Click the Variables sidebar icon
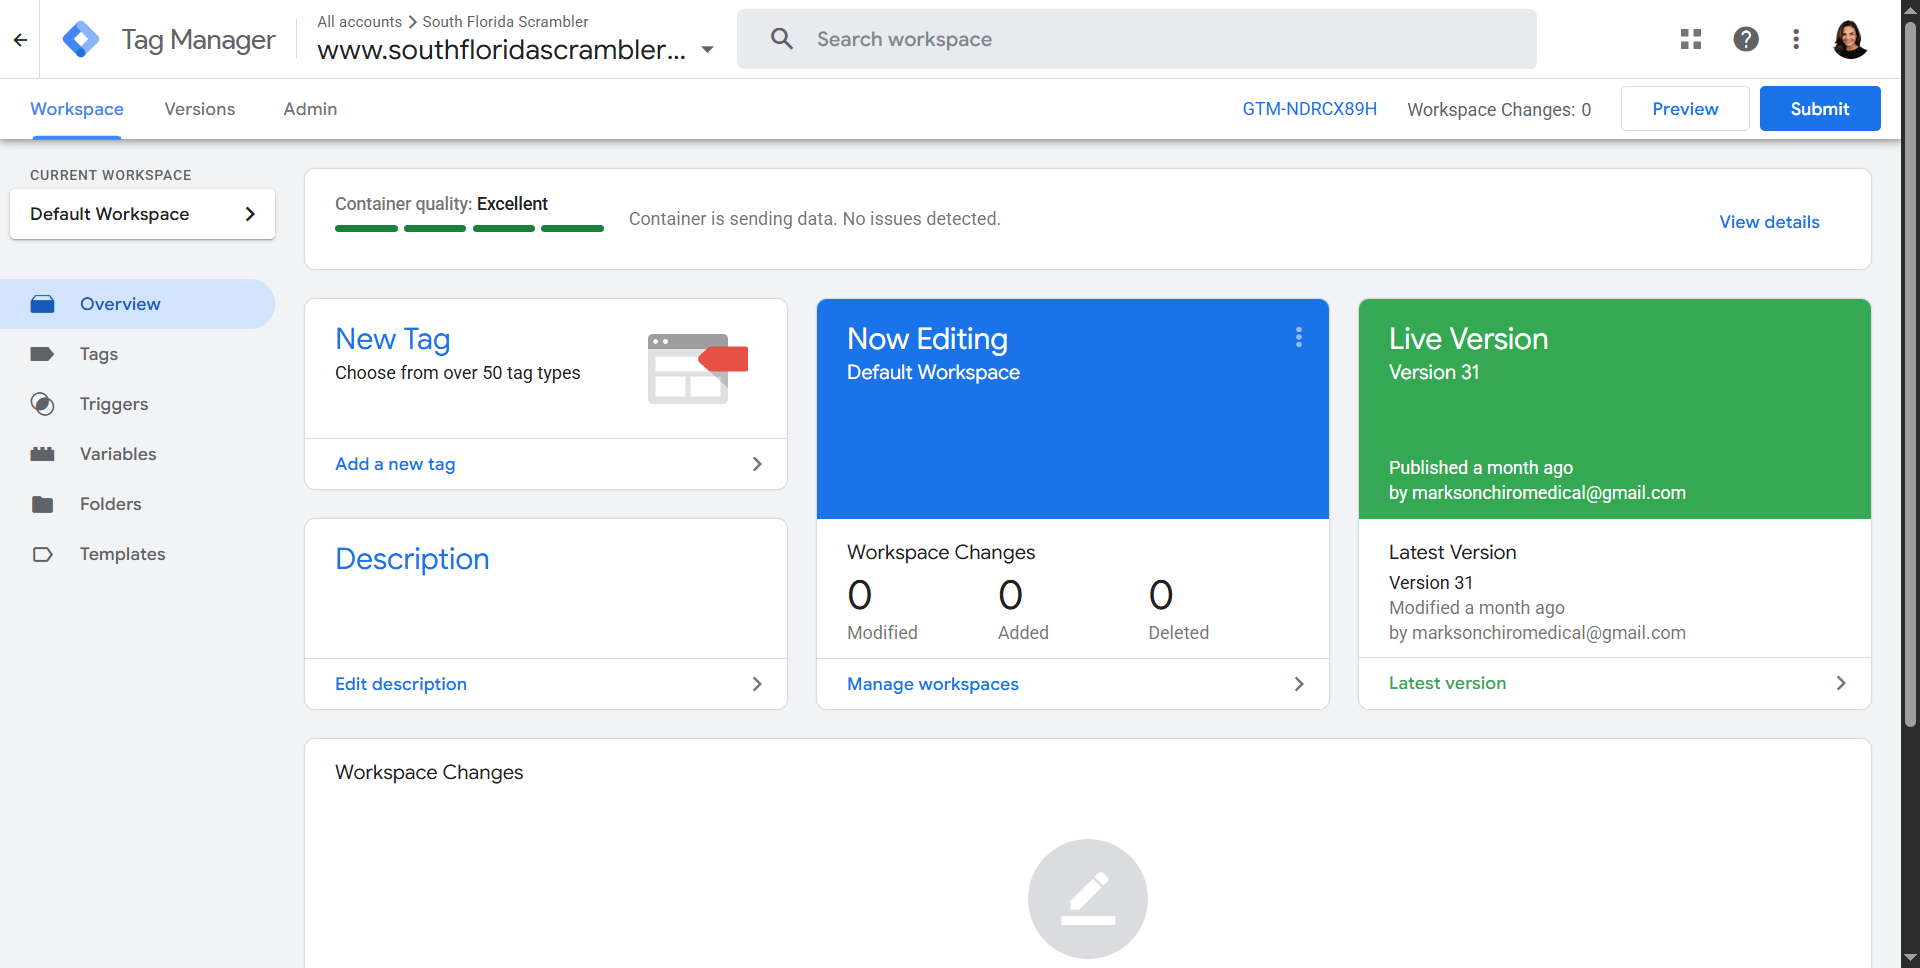This screenshot has width=1920, height=968. (x=42, y=454)
